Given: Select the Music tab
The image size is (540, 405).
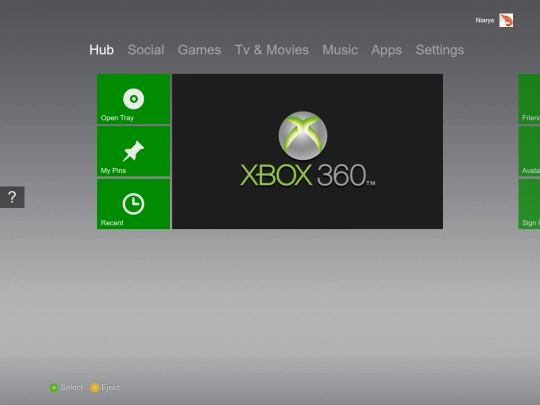Looking at the screenshot, I should [340, 50].
